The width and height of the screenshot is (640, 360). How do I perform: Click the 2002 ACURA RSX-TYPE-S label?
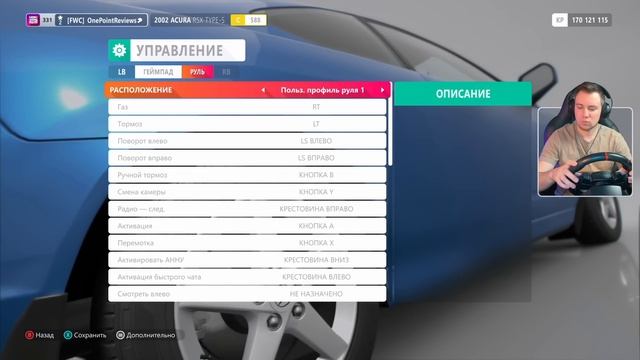click(x=189, y=20)
